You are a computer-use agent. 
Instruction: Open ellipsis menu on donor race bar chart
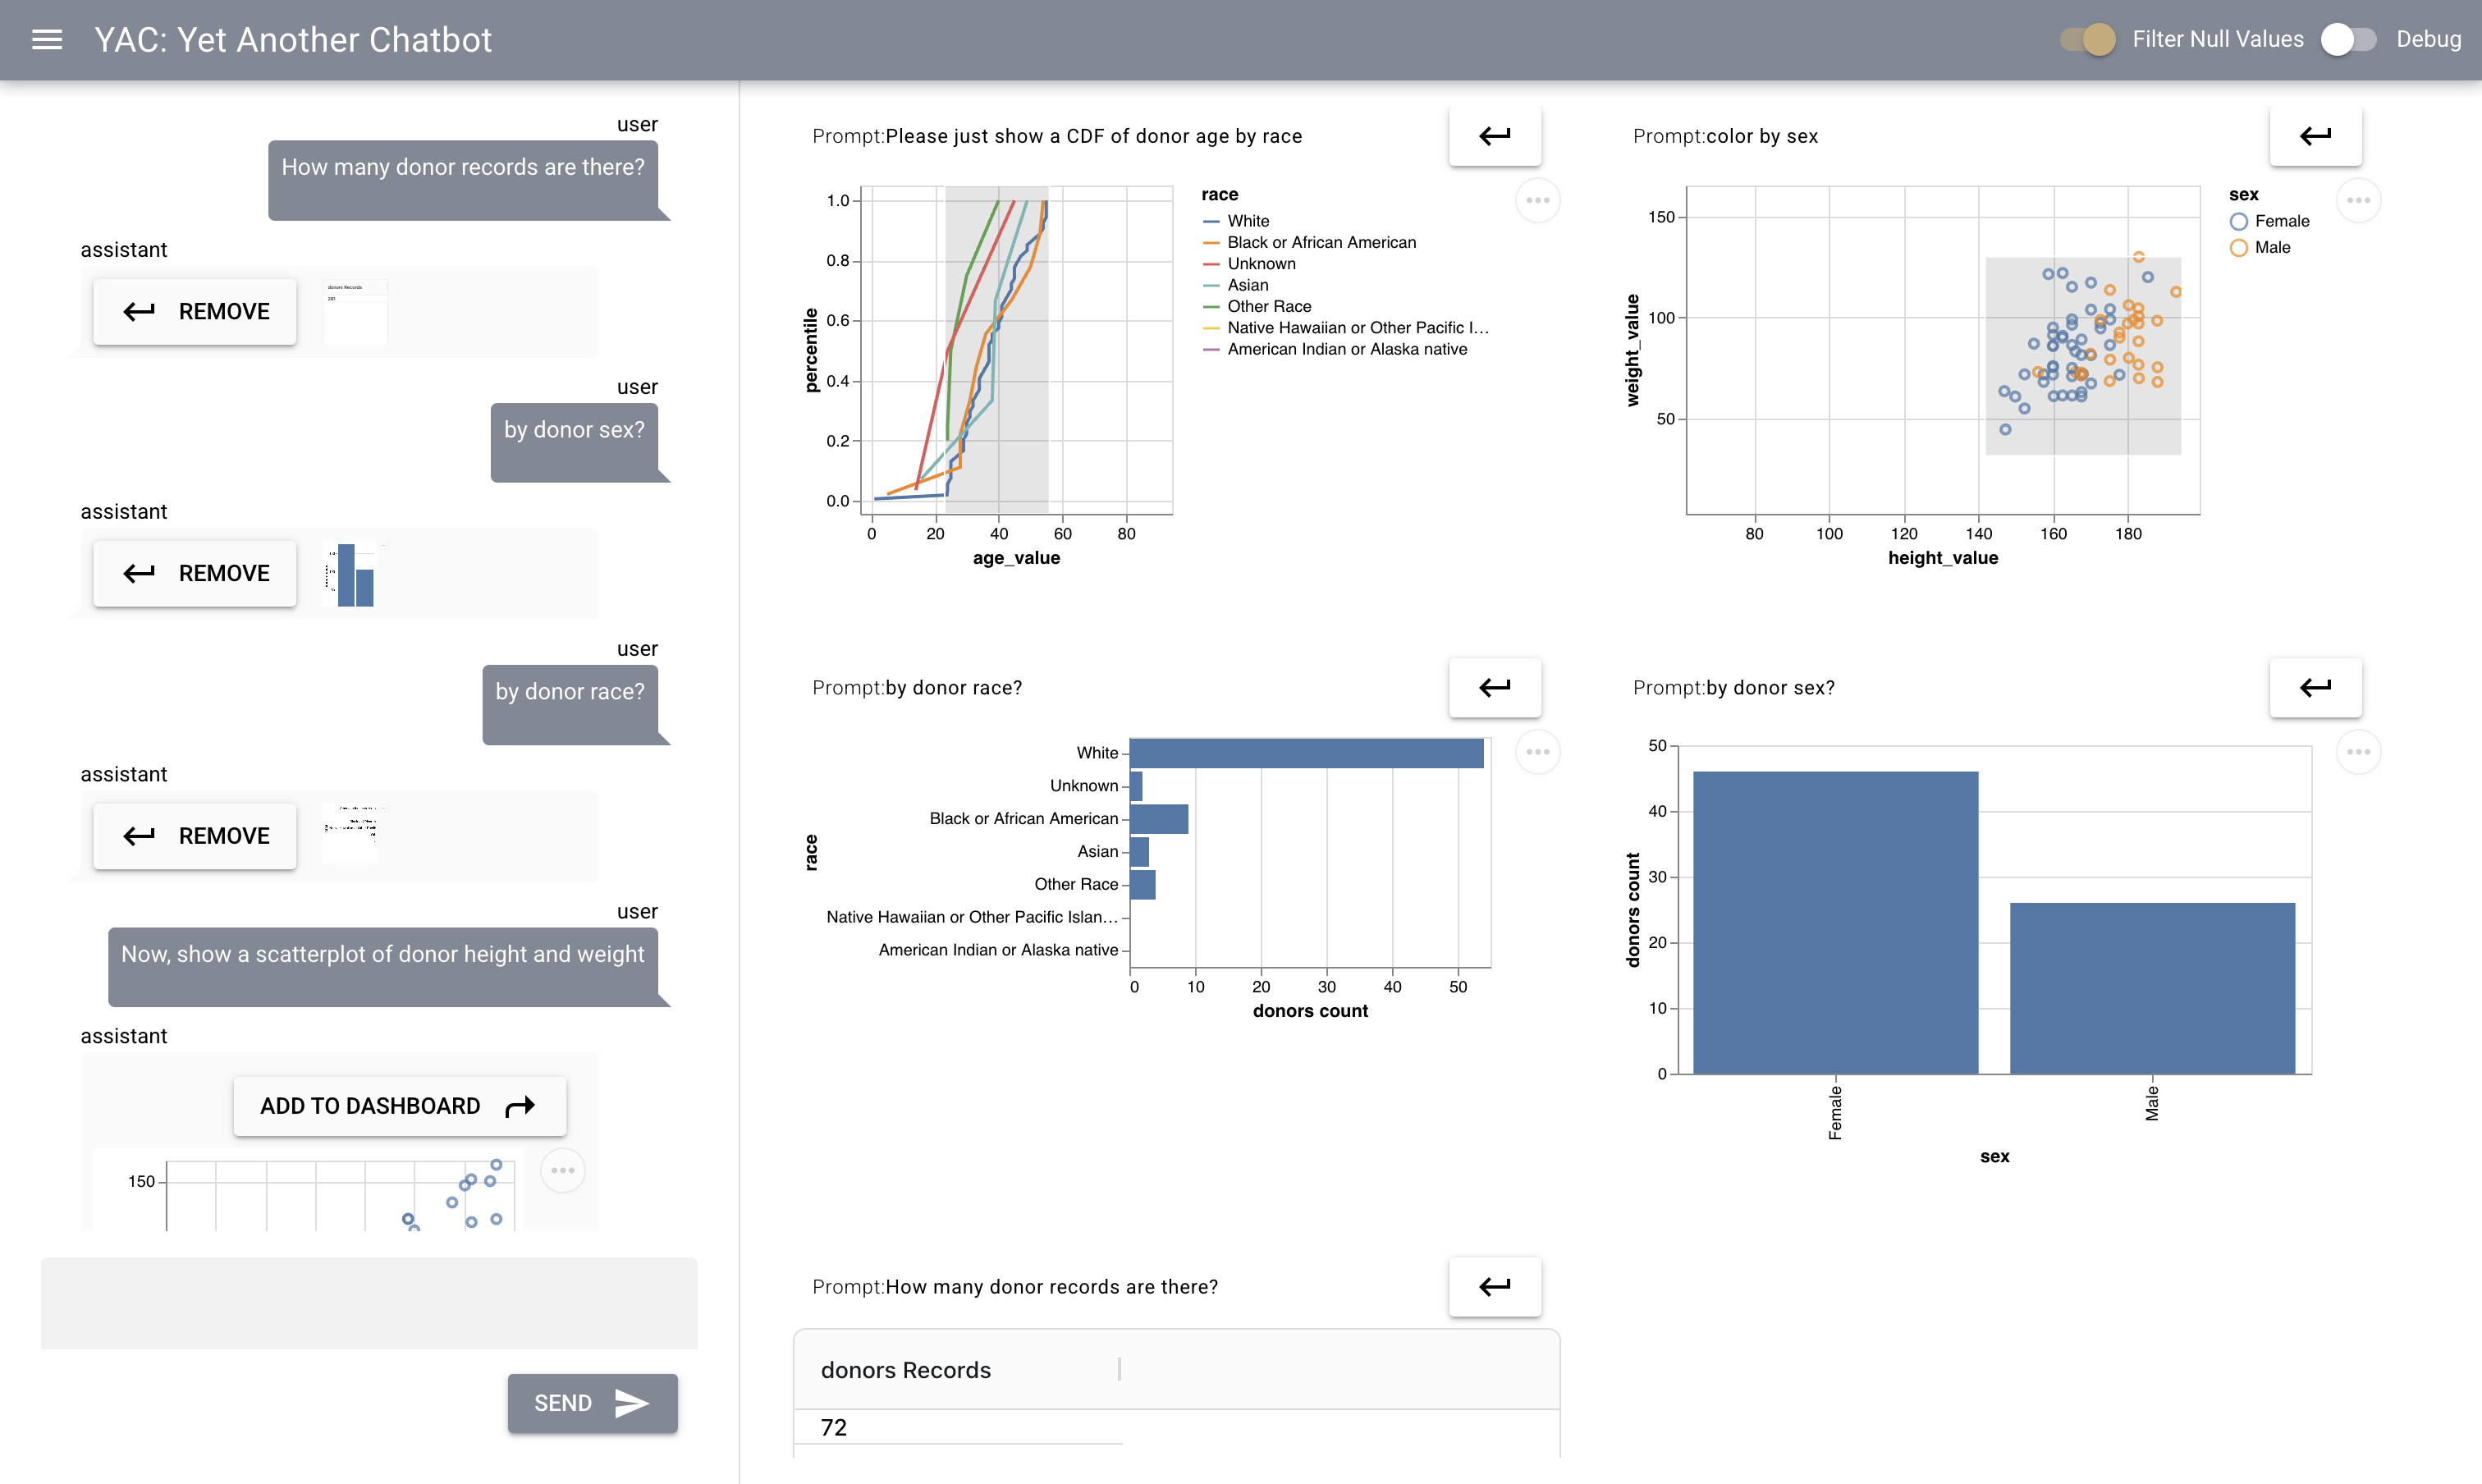[1537, 752]
